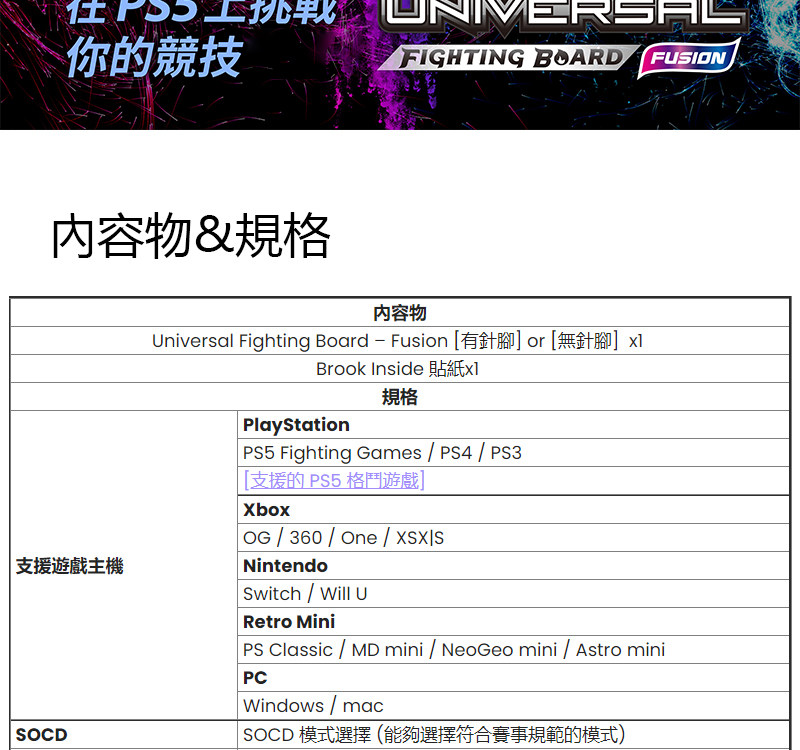Click the 規格 table header cell
This screenshot has width=800, height=750.
click(x=400, y=397)
